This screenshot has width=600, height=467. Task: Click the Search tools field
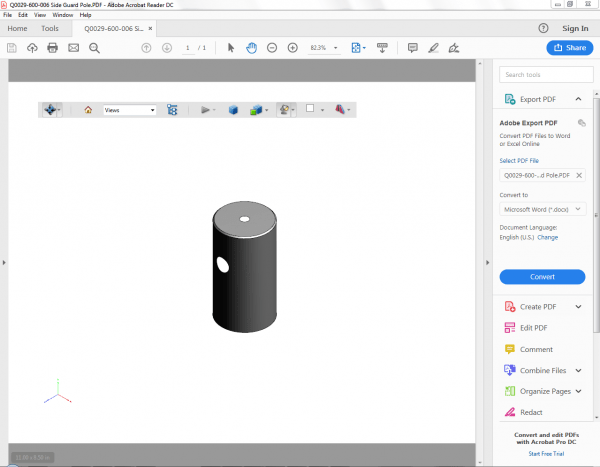546,75
